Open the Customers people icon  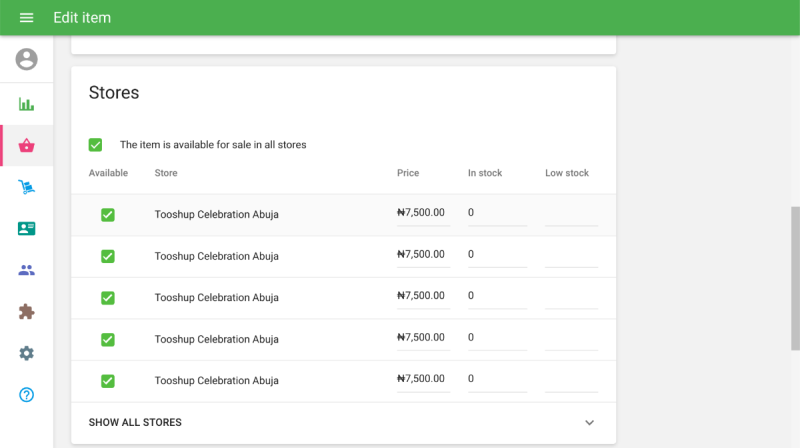point(27,270)
